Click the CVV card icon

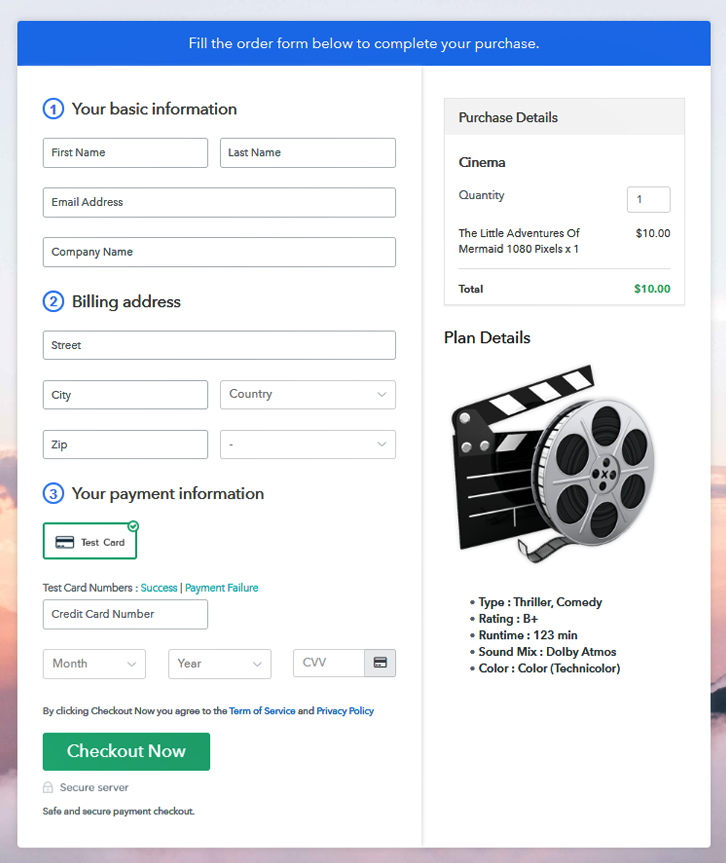(380, 663)
